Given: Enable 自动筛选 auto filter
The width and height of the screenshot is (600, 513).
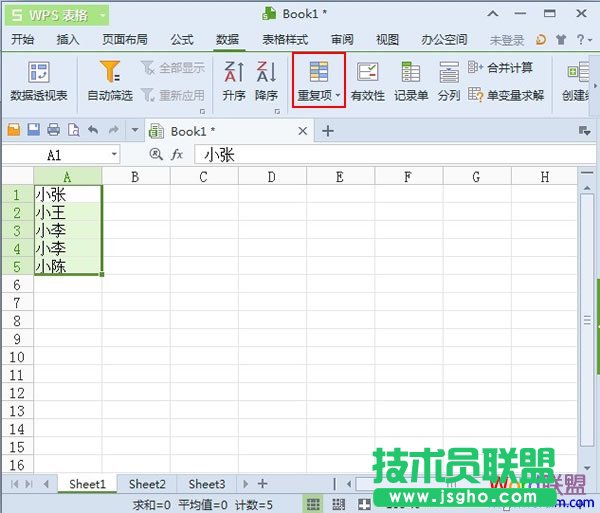Looking at the screenshot, I should click(x=110, y=81).
